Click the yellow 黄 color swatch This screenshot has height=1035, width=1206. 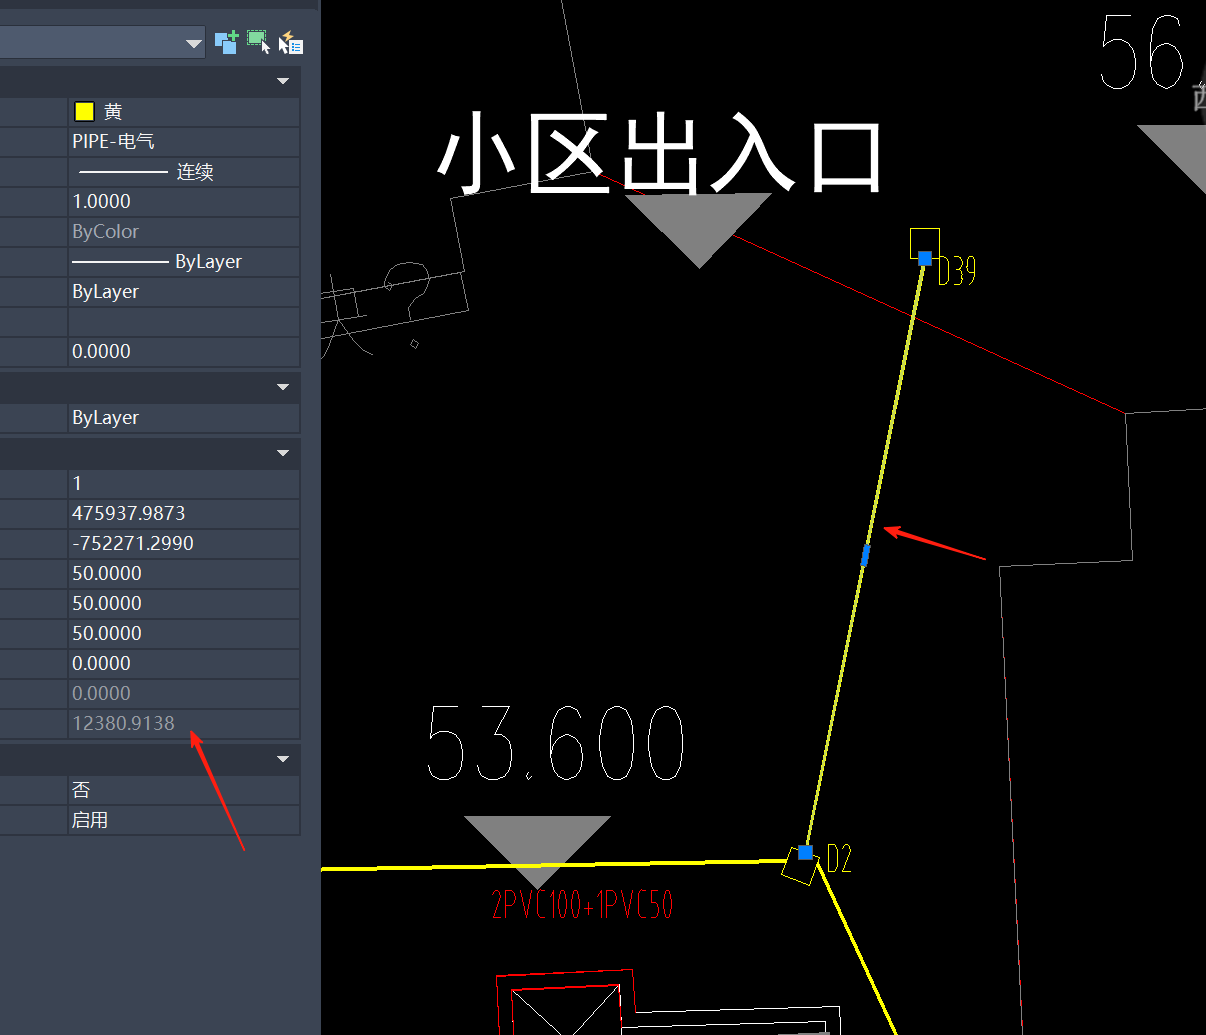(85, 111)
